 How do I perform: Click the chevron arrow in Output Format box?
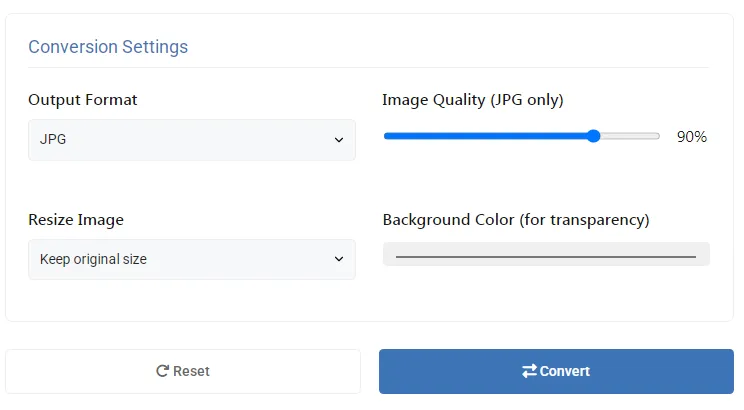tap(339, 140)
